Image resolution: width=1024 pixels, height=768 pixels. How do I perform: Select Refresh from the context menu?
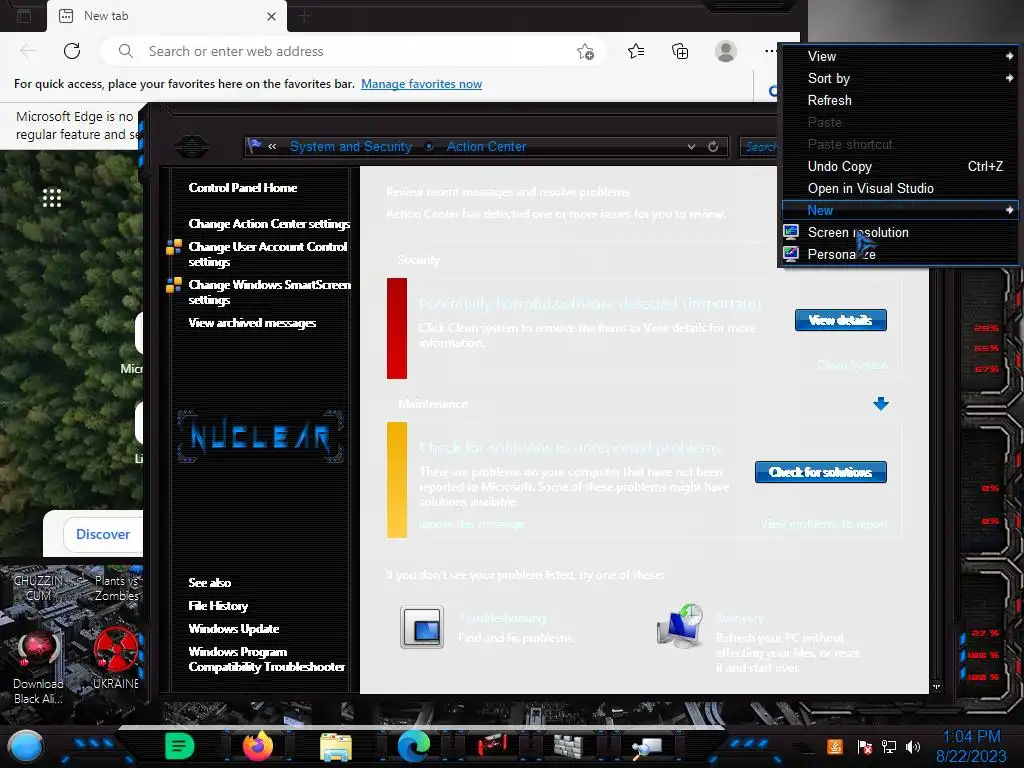click(x=899, y=101)
